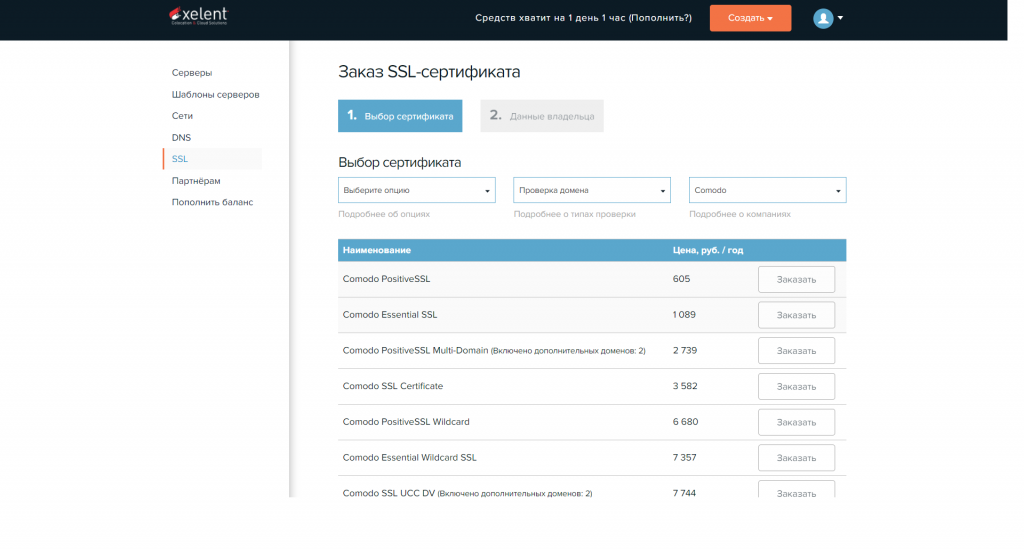Image resolution: width=1024 pixels, height=549 pixels.
Task: Click the Подробнее о типах проверки link
Action: 575,214
